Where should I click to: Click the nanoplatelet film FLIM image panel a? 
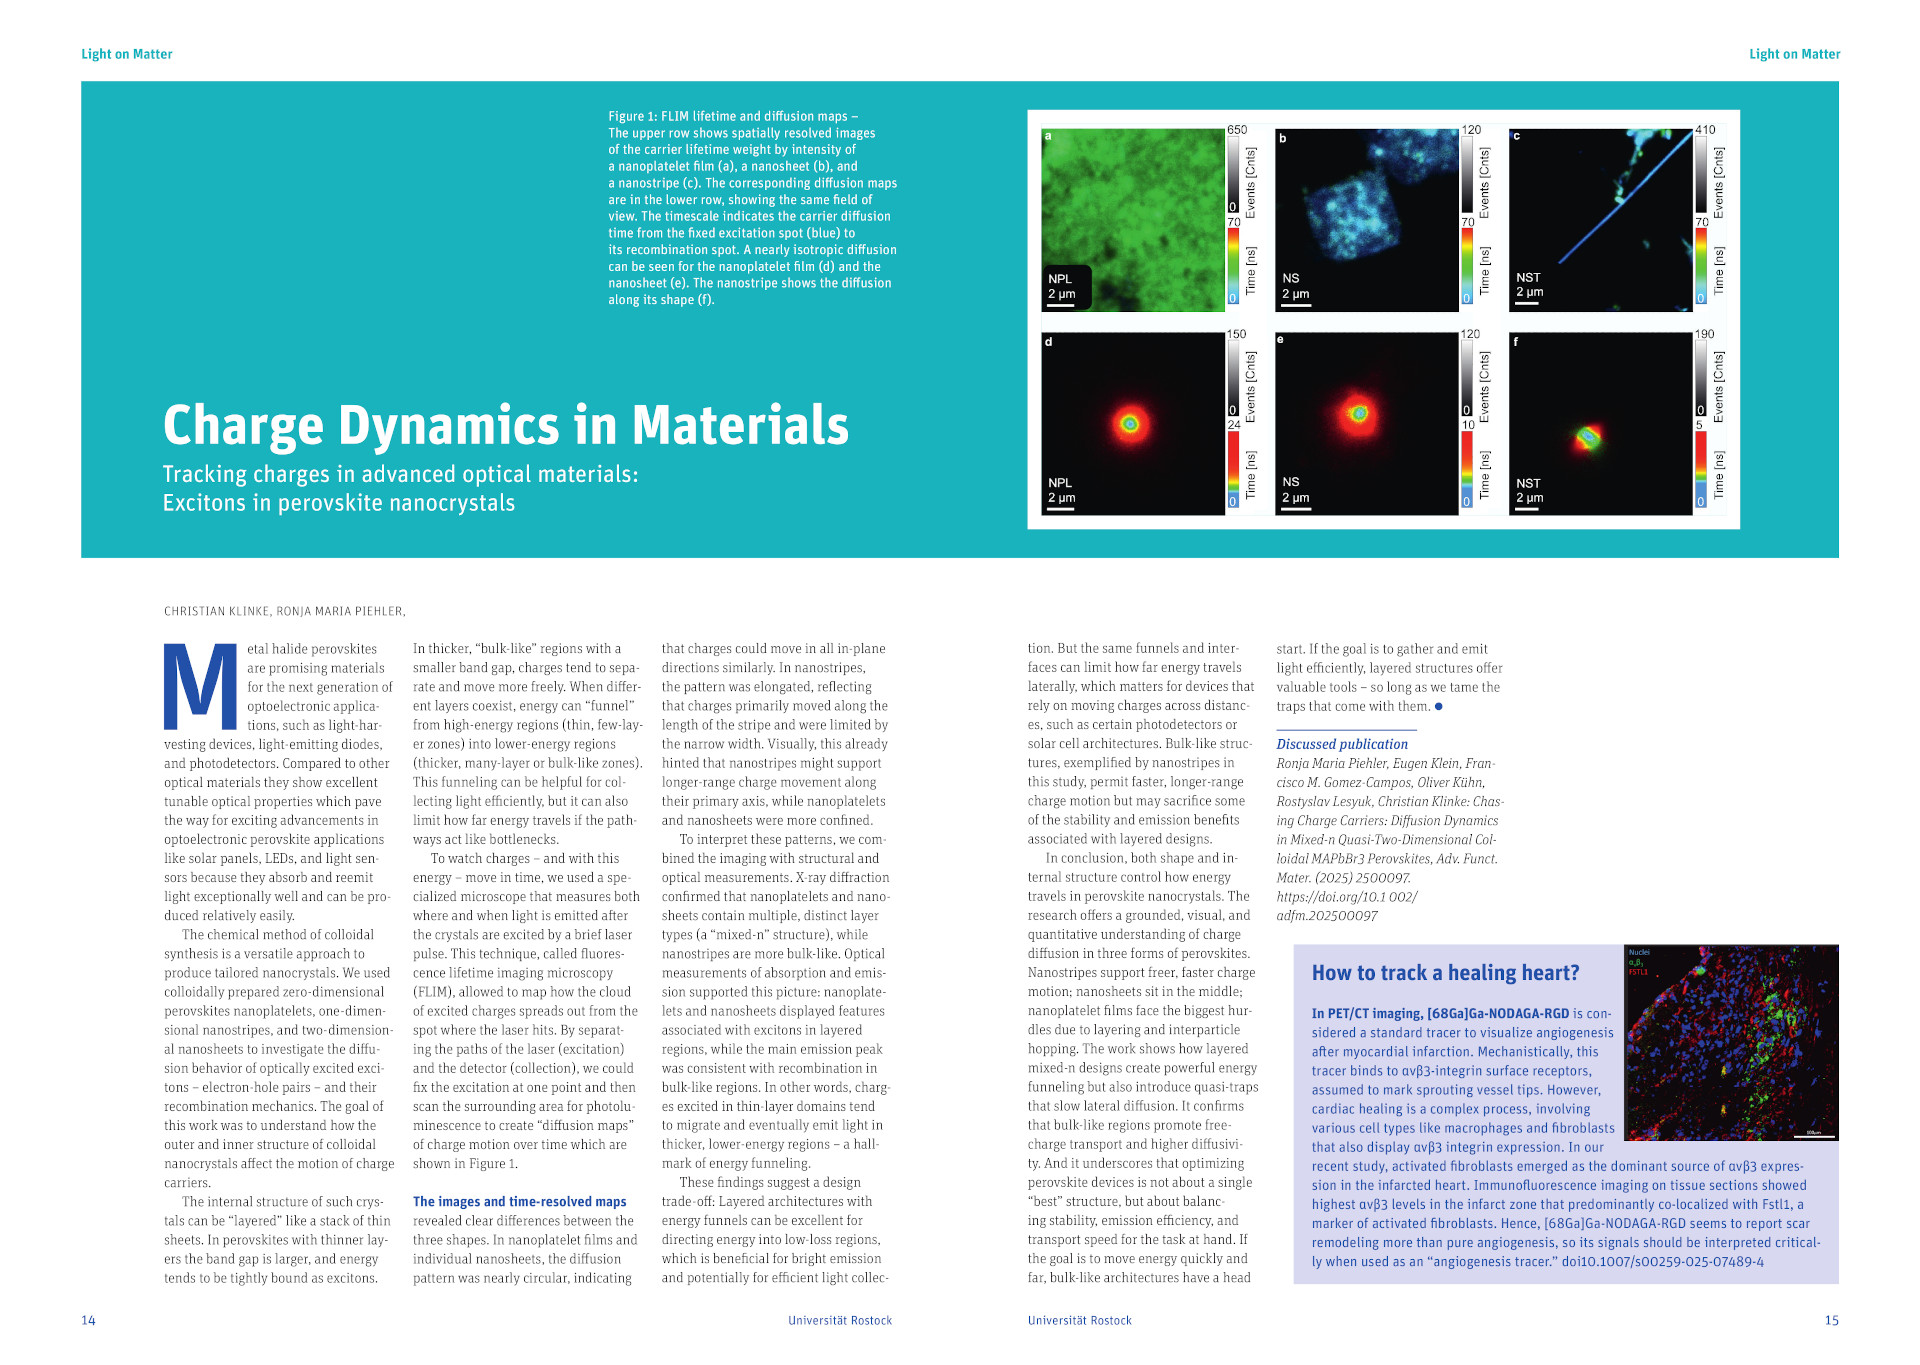coord(1133,220)
